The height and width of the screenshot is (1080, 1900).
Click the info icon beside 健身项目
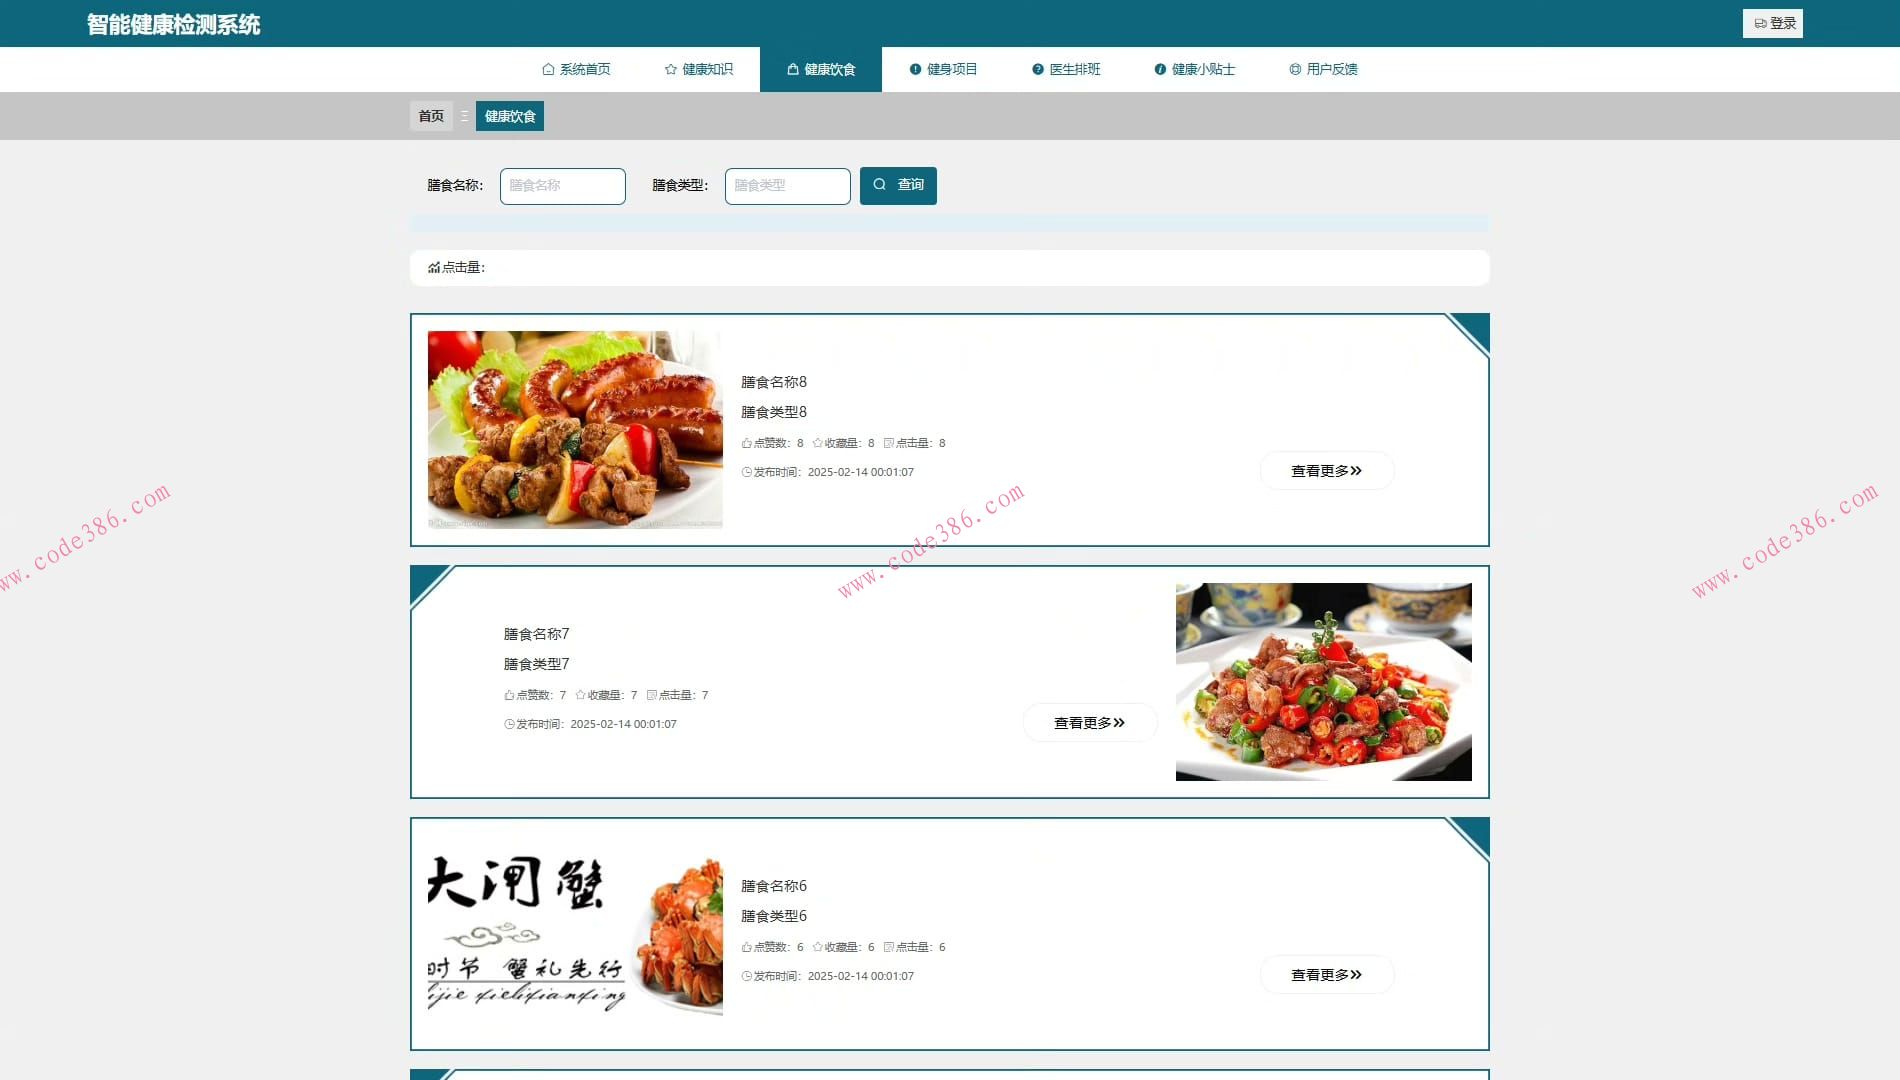916,69
